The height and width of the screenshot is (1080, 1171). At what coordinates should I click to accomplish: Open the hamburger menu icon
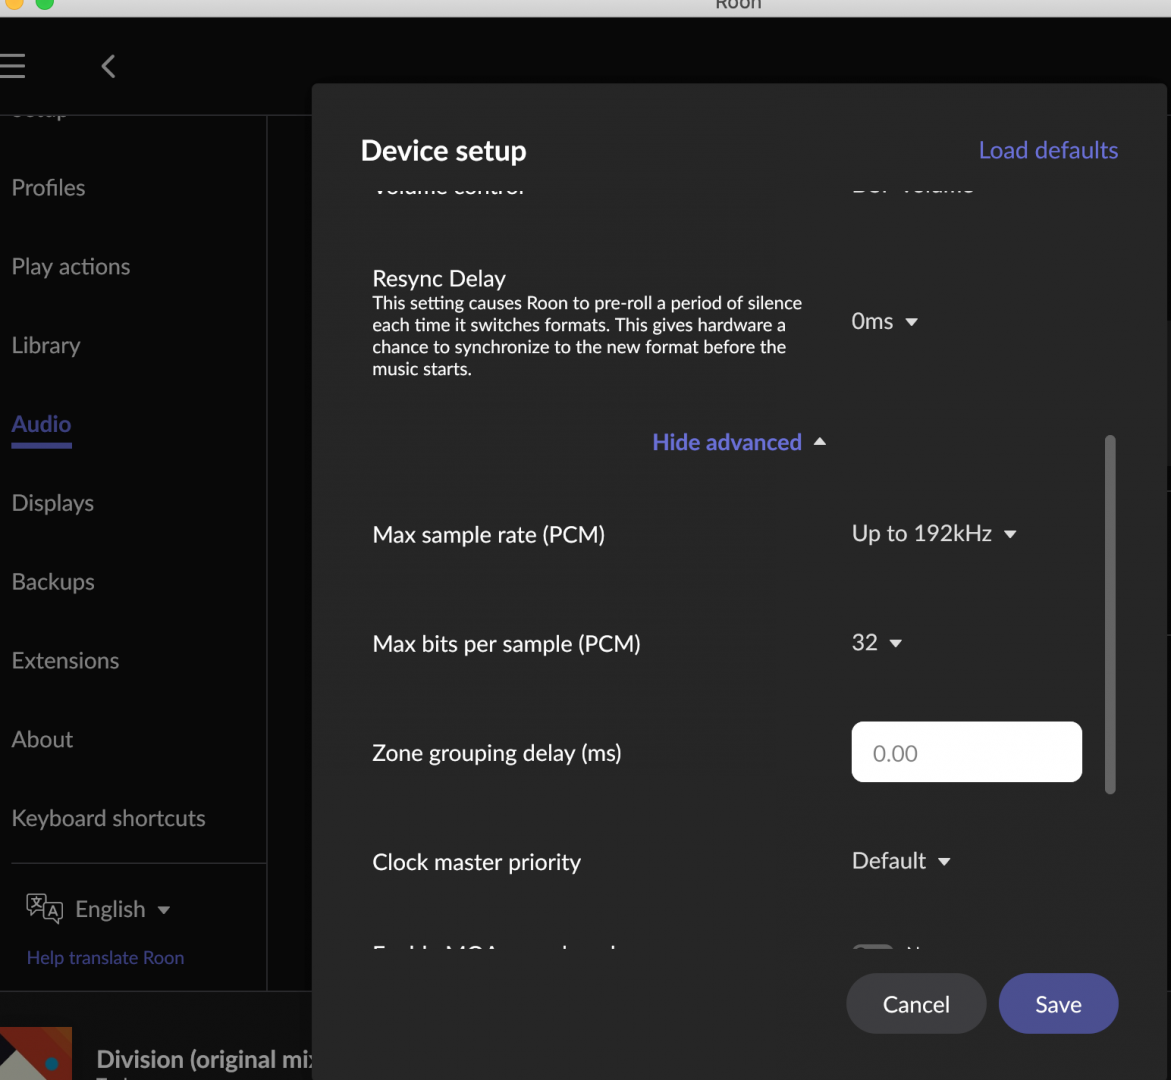point(12,67)
